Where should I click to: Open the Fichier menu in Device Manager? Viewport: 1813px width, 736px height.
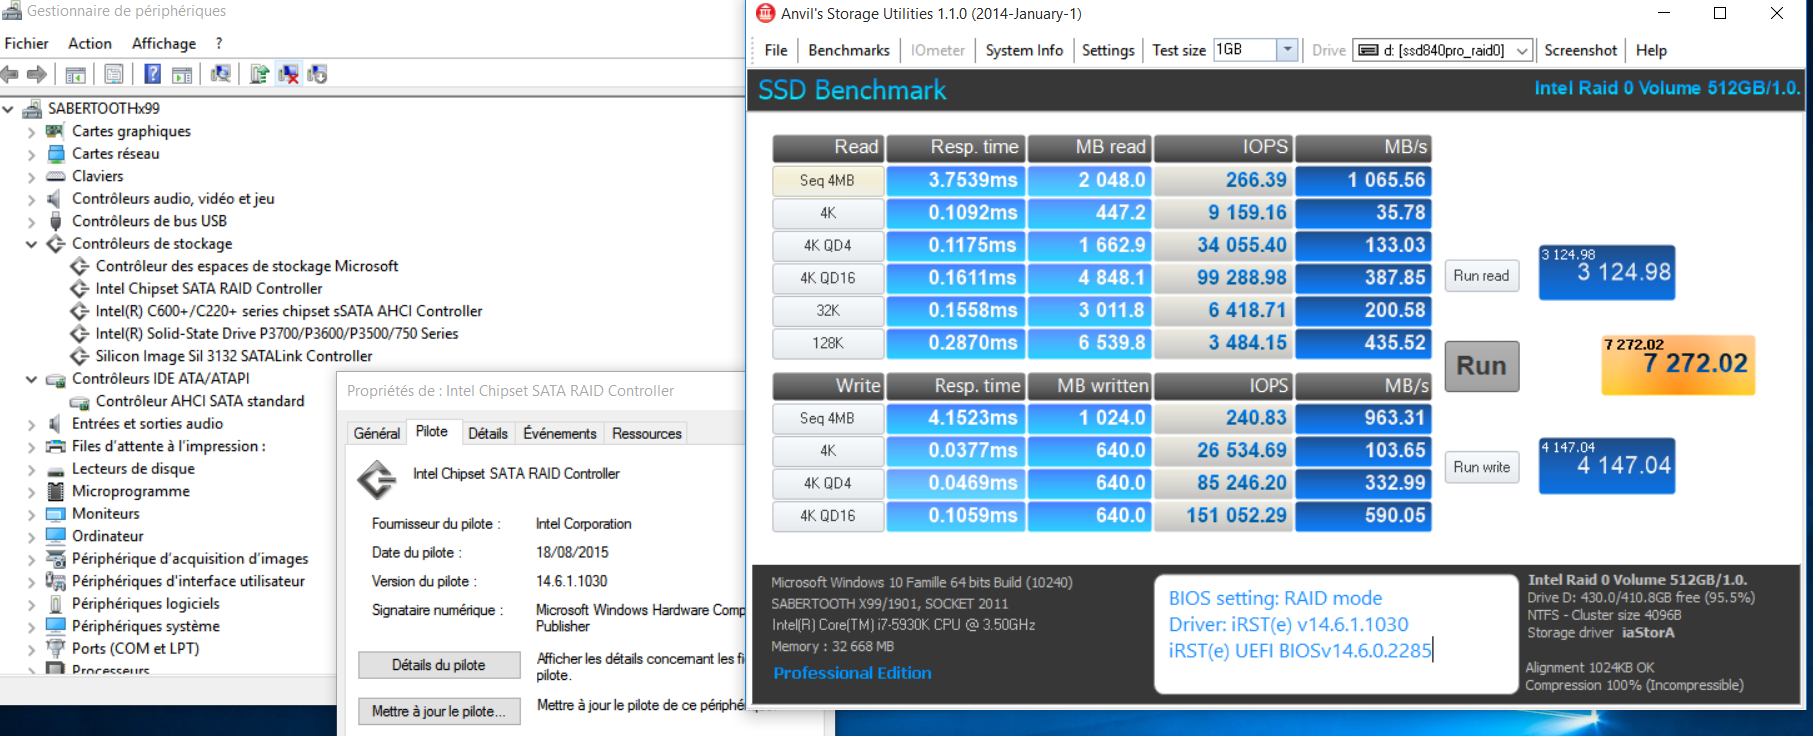[27, 43]
